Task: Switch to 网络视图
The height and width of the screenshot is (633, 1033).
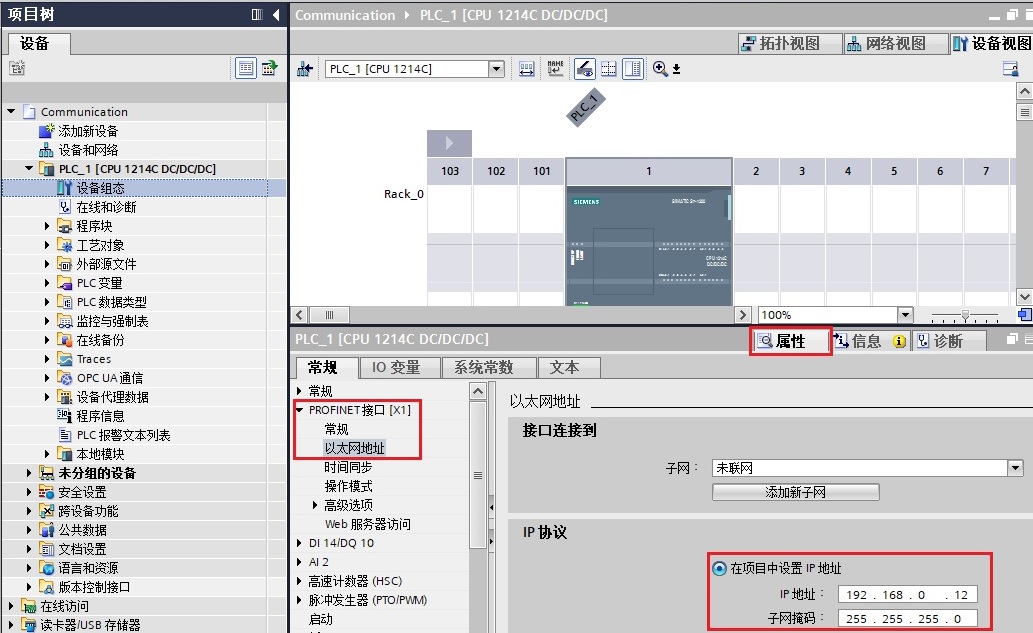Action: pos(895,43)
